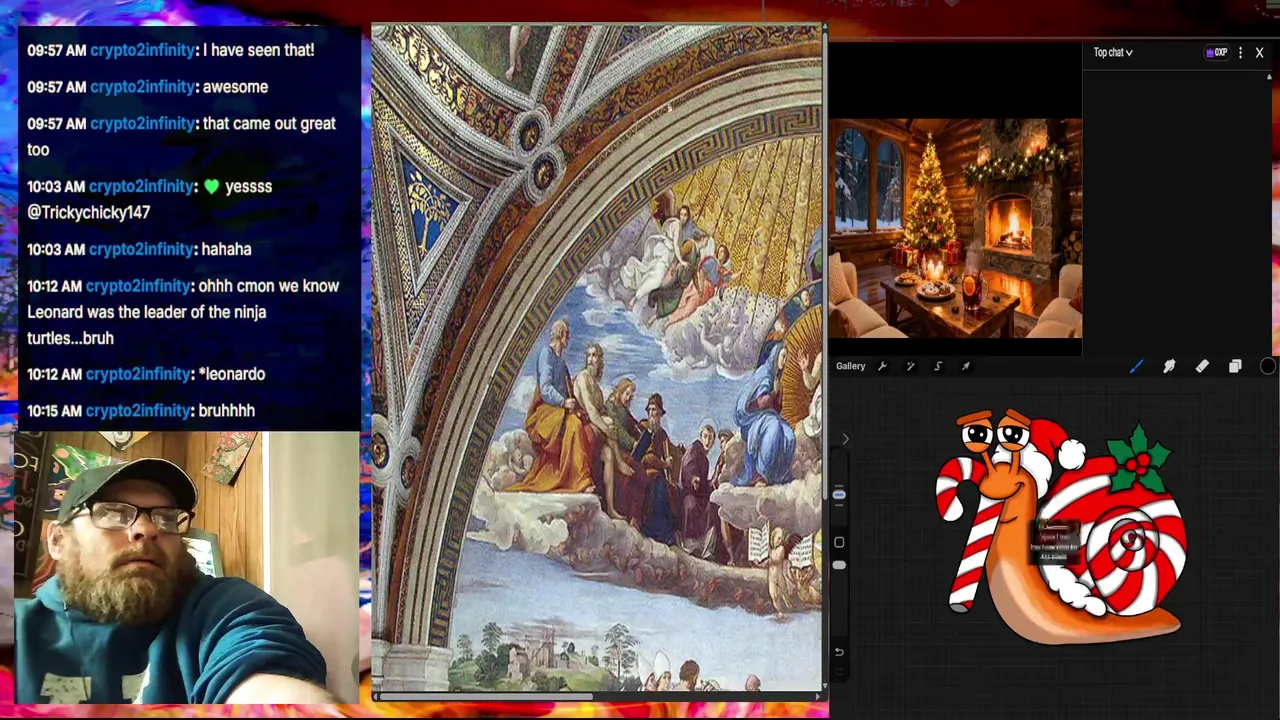Screen dimensions: 1280x720
Task: Click the brush opacity slider handle
Action: click(x=839, y=565)
